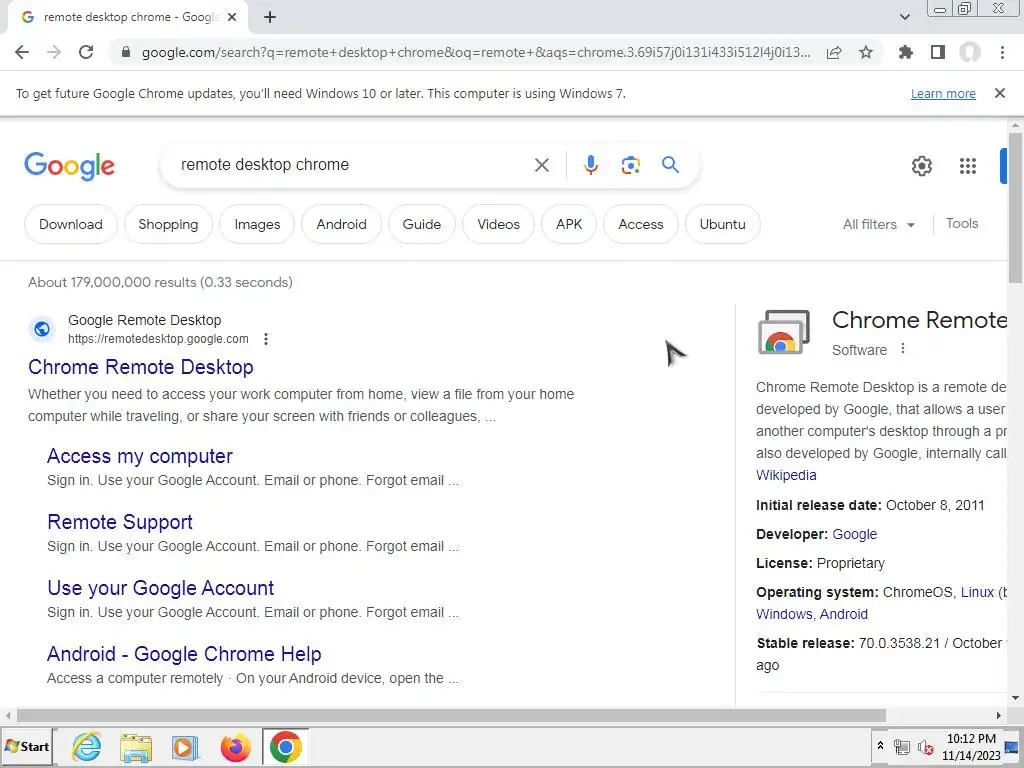The width and height of the screenshot is (1024, 768).
Task: View site info via lock icon
Action: [126, 52]
